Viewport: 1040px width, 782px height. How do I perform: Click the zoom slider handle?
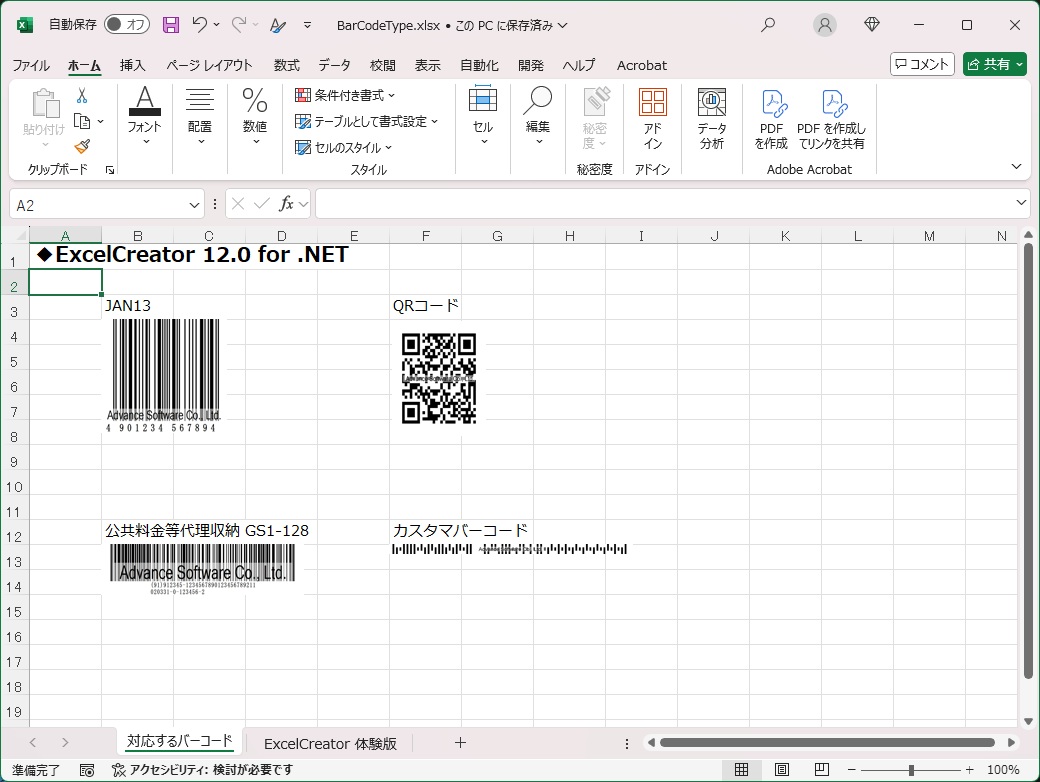(911, 769)
